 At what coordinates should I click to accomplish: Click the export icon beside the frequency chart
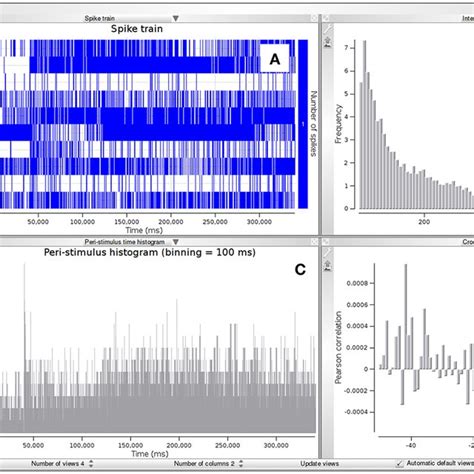point(328,42)
